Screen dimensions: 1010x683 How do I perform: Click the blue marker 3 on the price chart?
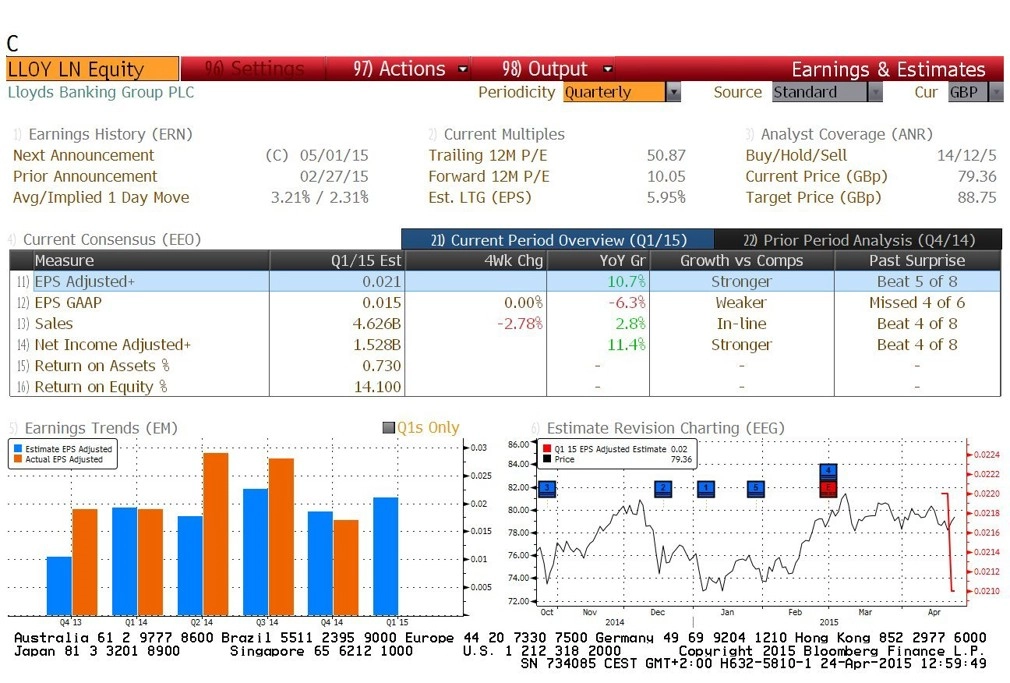[x=547, y=488]
